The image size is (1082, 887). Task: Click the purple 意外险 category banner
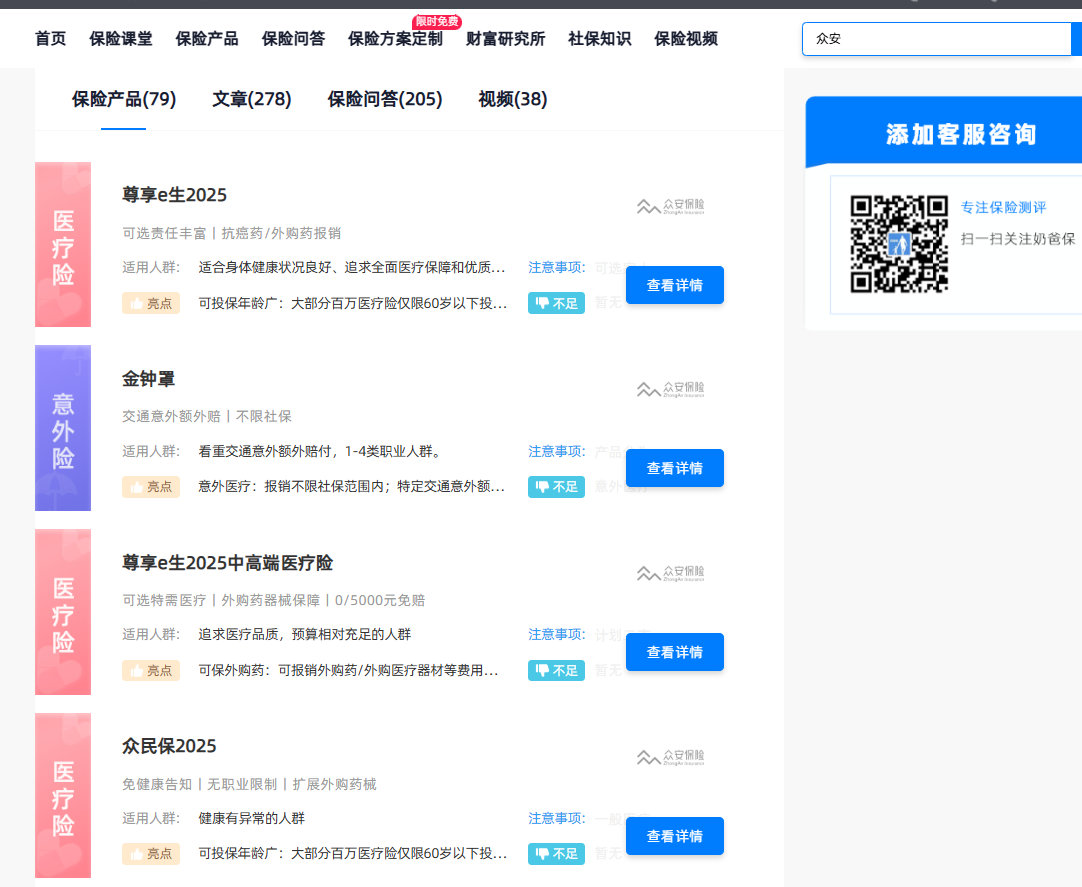(x=63, y=428)
